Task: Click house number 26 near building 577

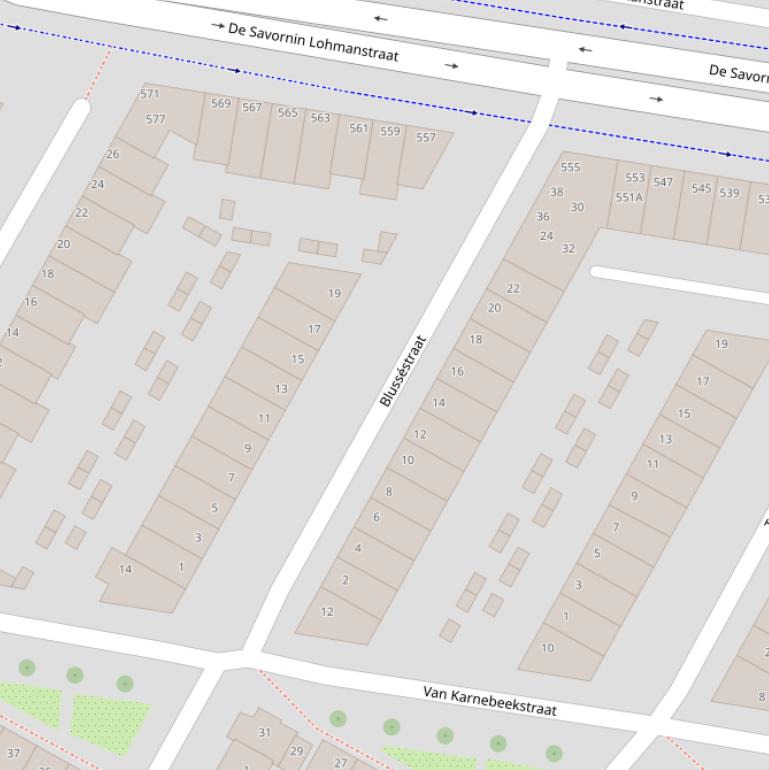Action: tap(113, 154)
